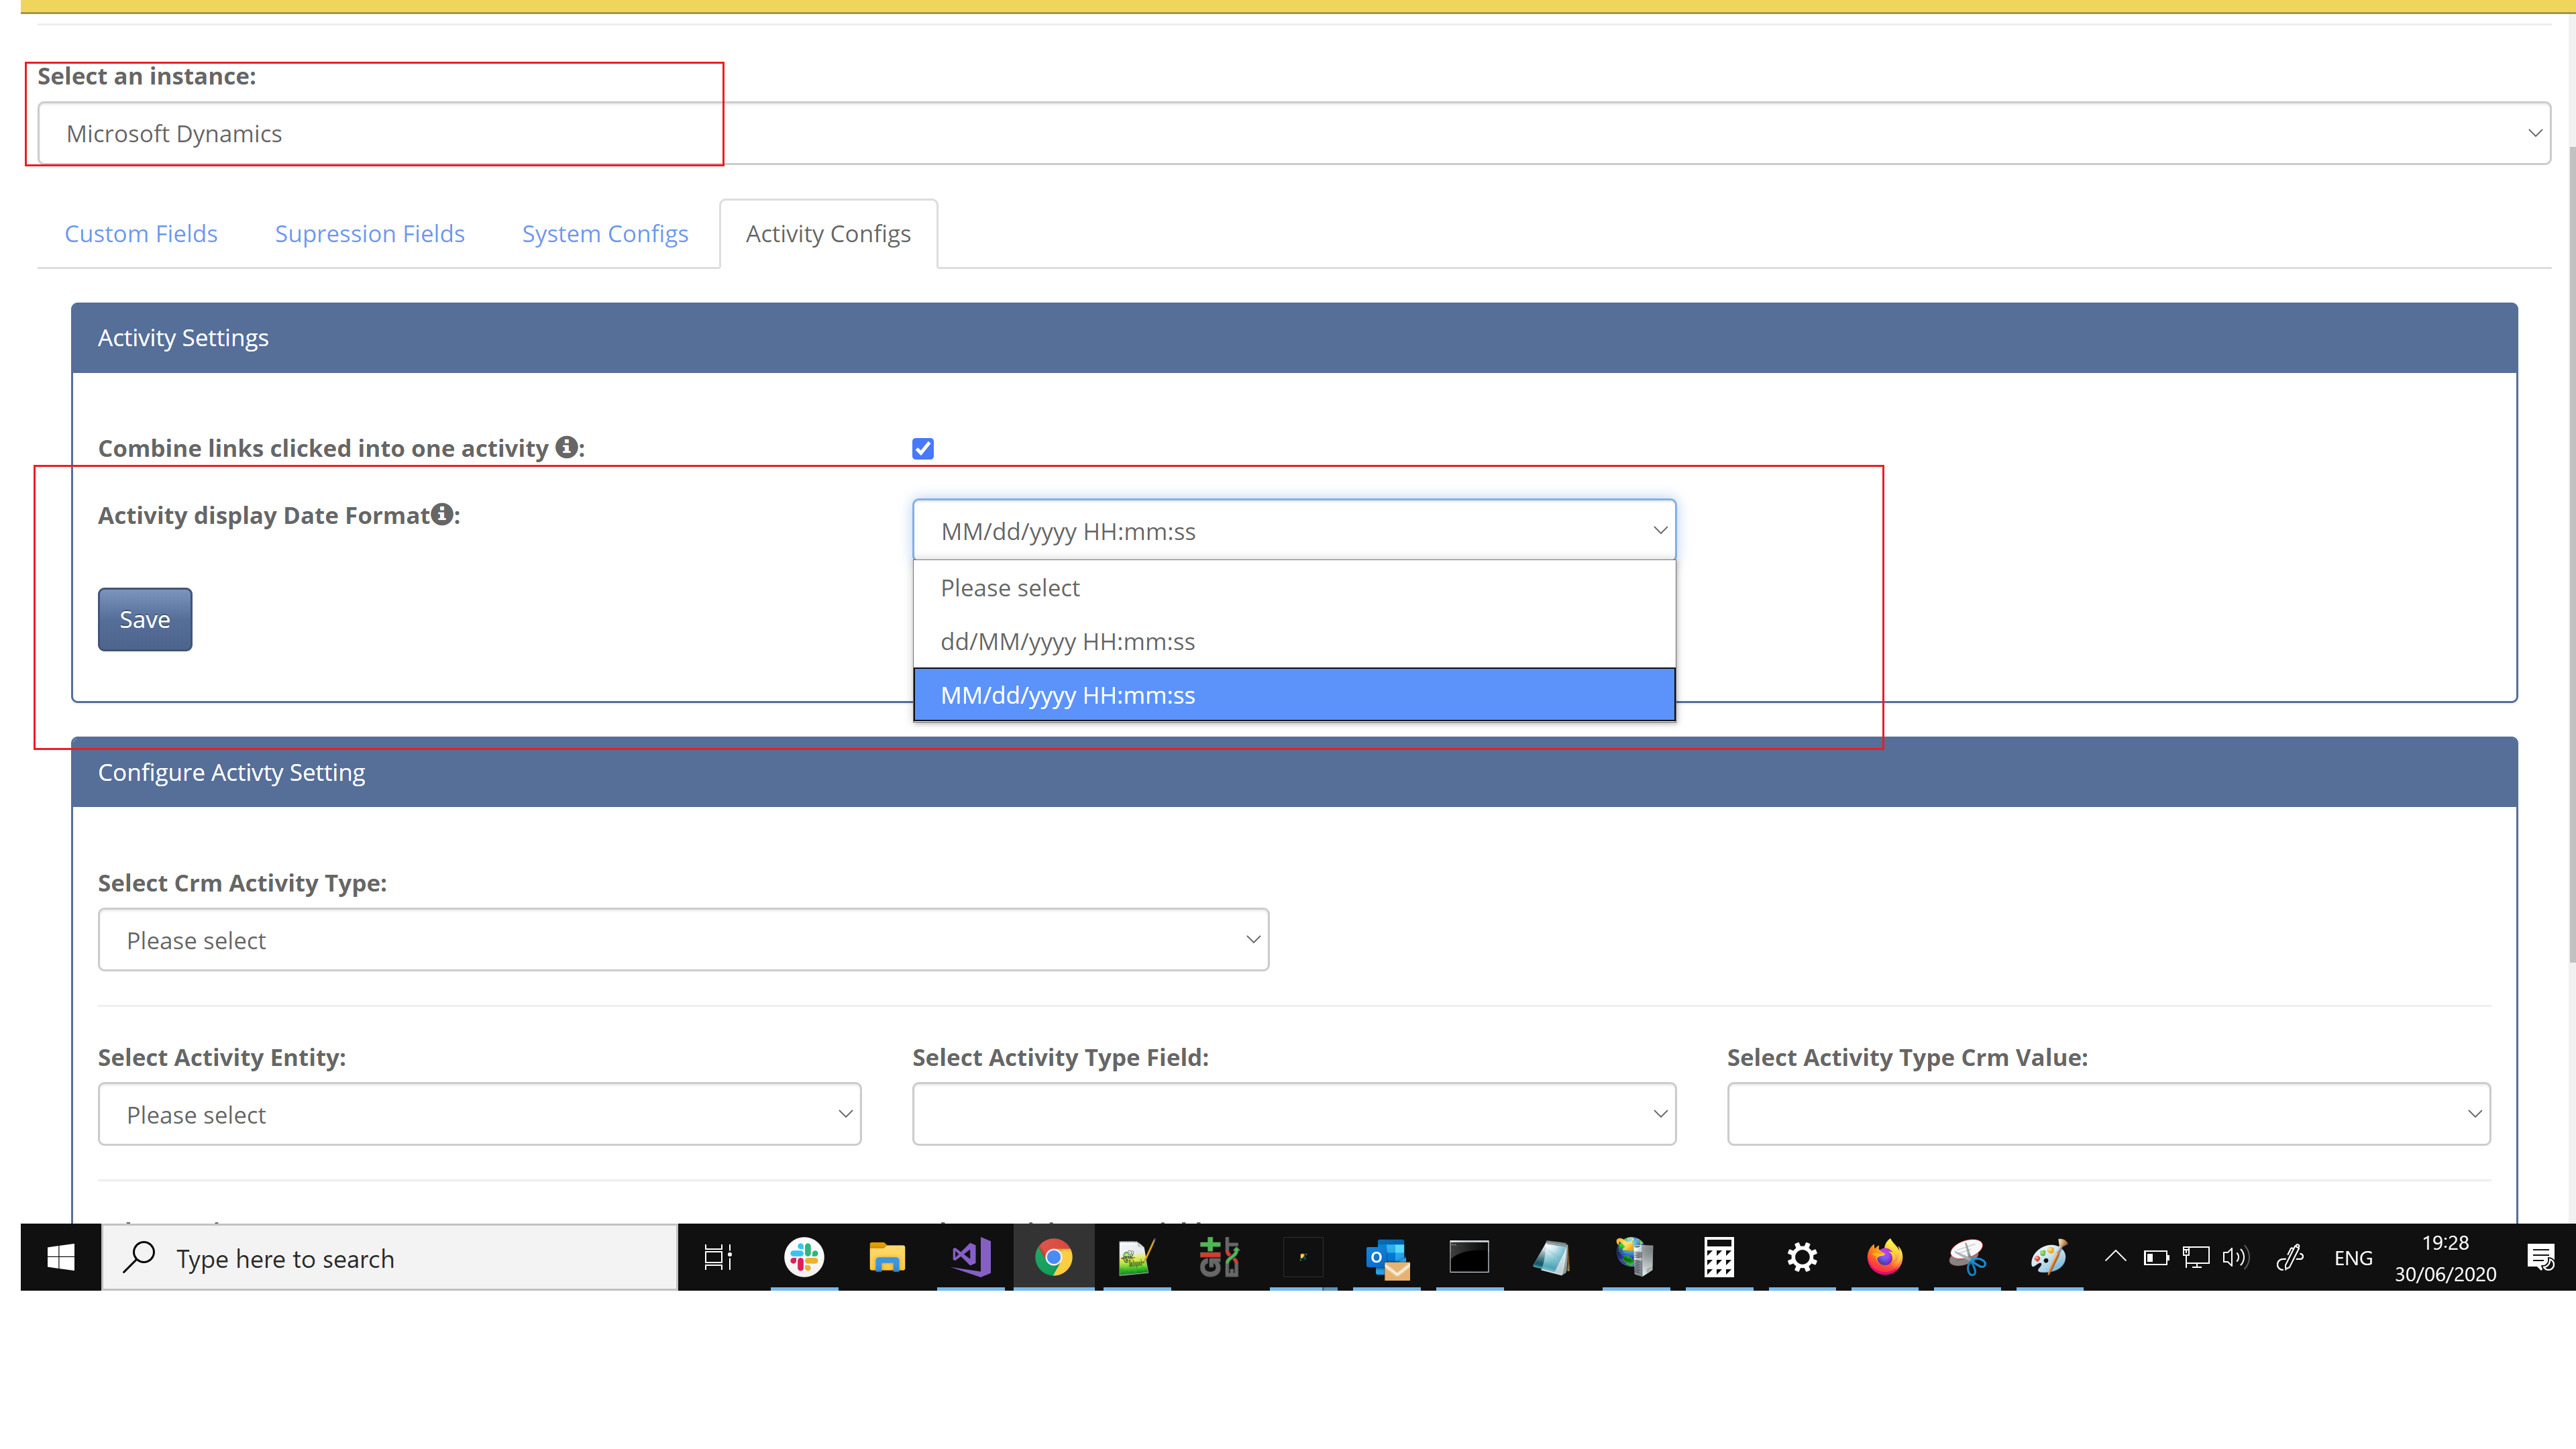Click the Windows taskbar search box
This screenshot has height=1449, width=2576.
[x=390, y=1258]
